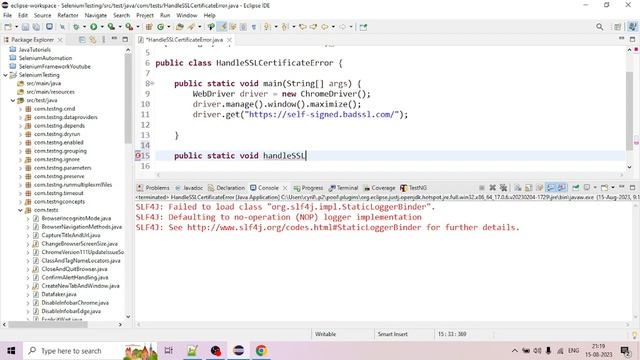Minimize the Package Explorer view

[114, 39]
